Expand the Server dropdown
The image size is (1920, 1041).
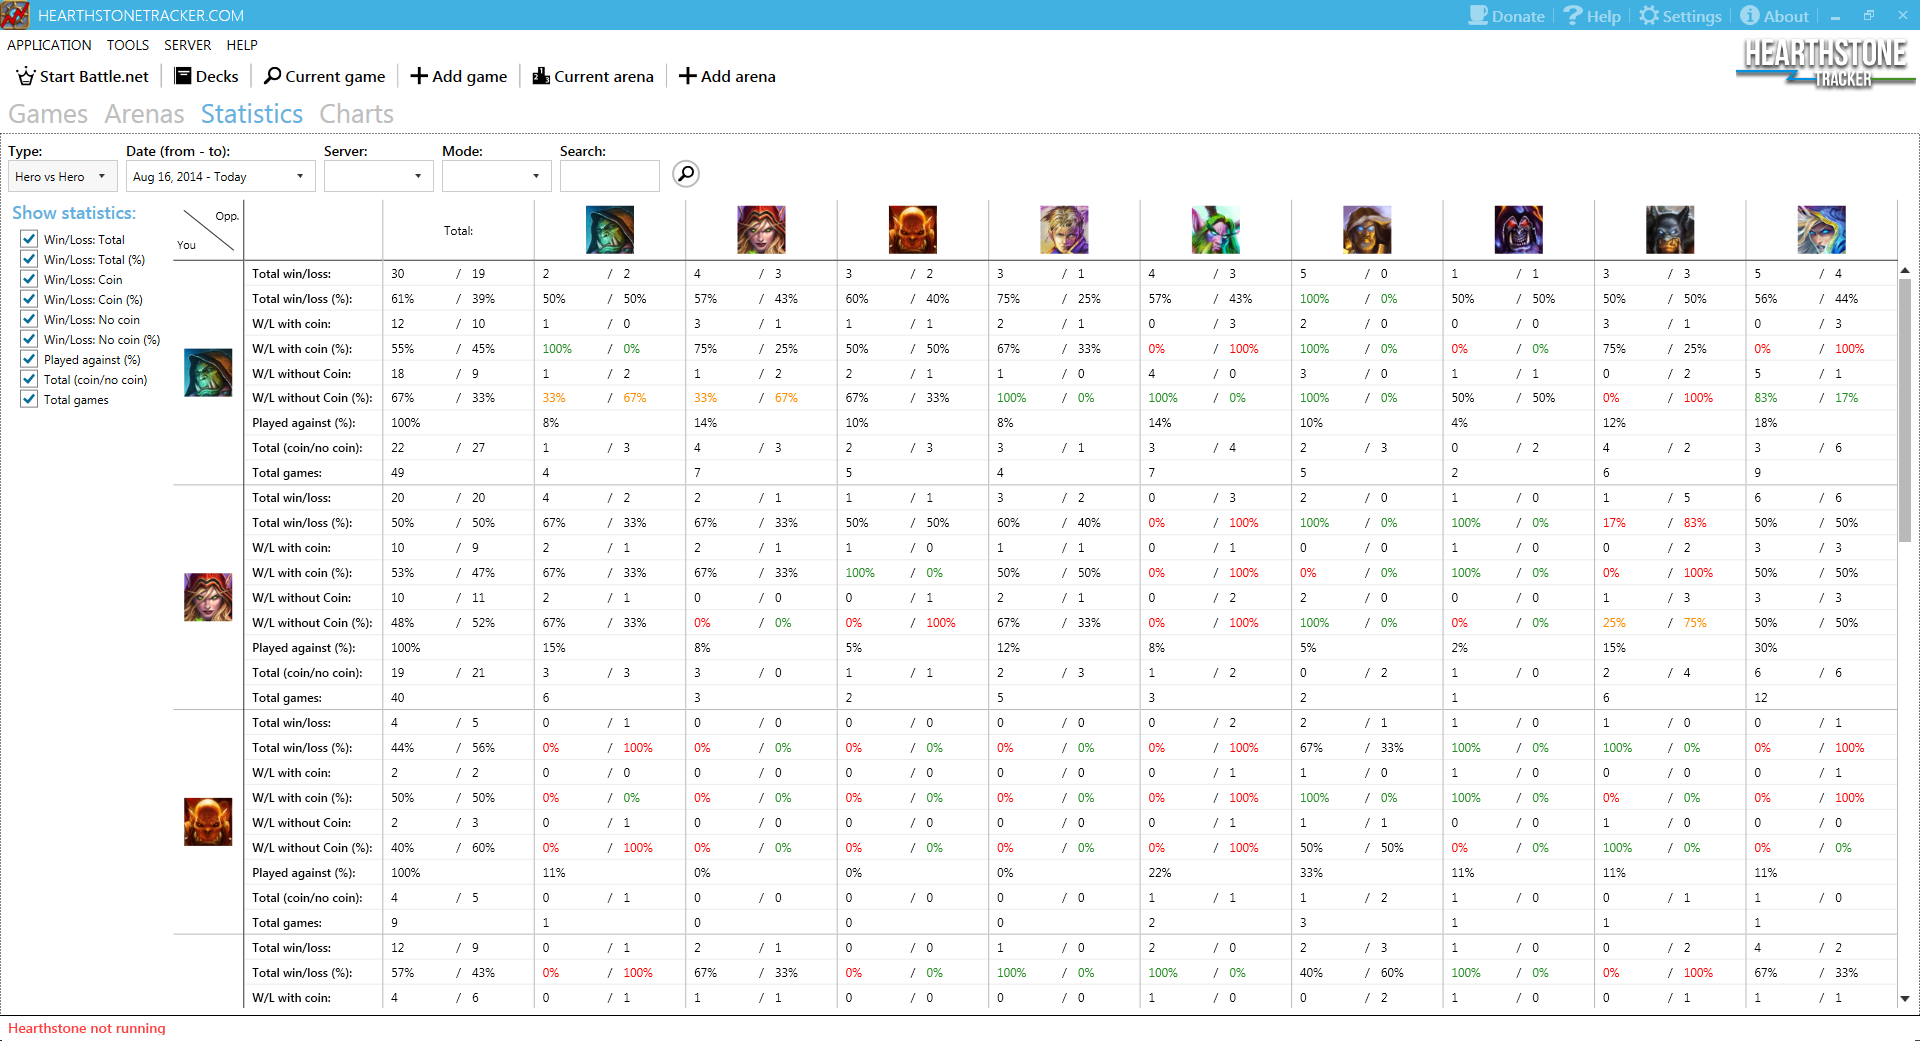tap(378, 177)
